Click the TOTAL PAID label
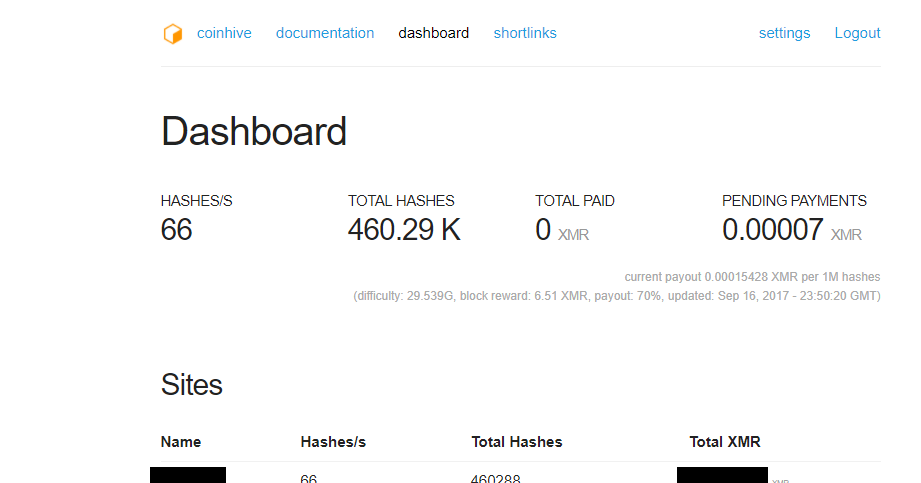 574,201
